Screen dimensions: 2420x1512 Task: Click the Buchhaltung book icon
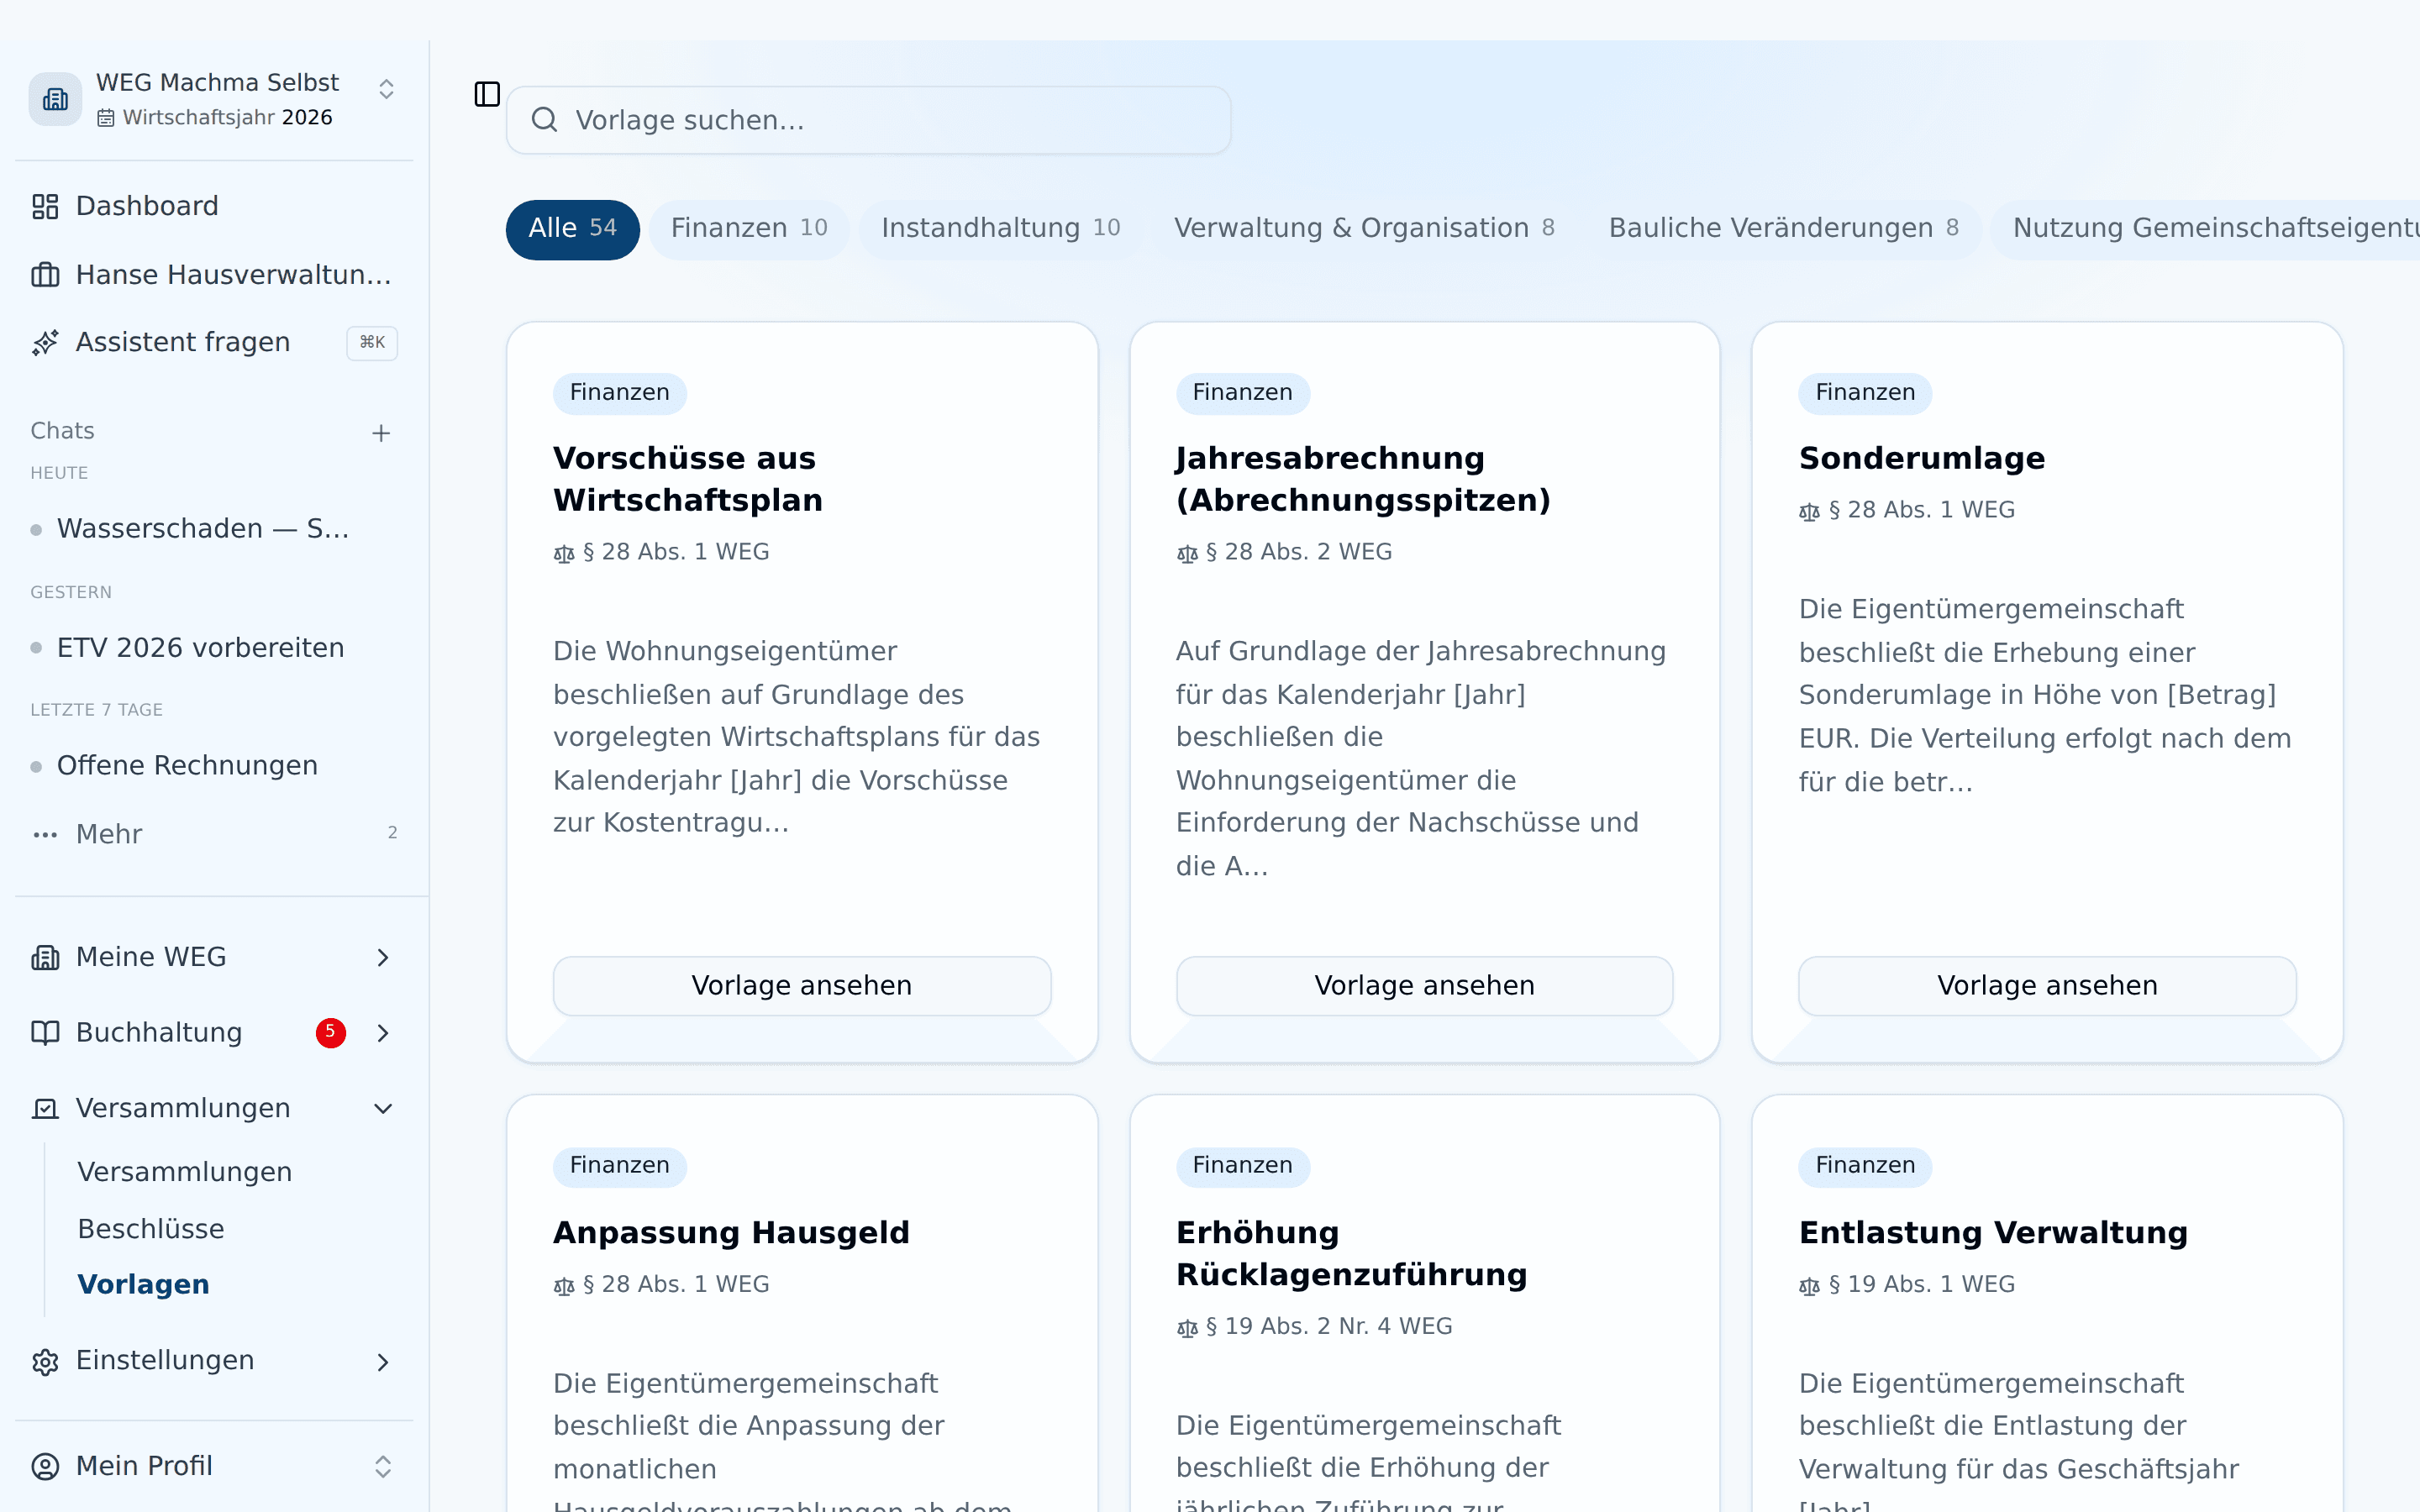pos(45,1033)
